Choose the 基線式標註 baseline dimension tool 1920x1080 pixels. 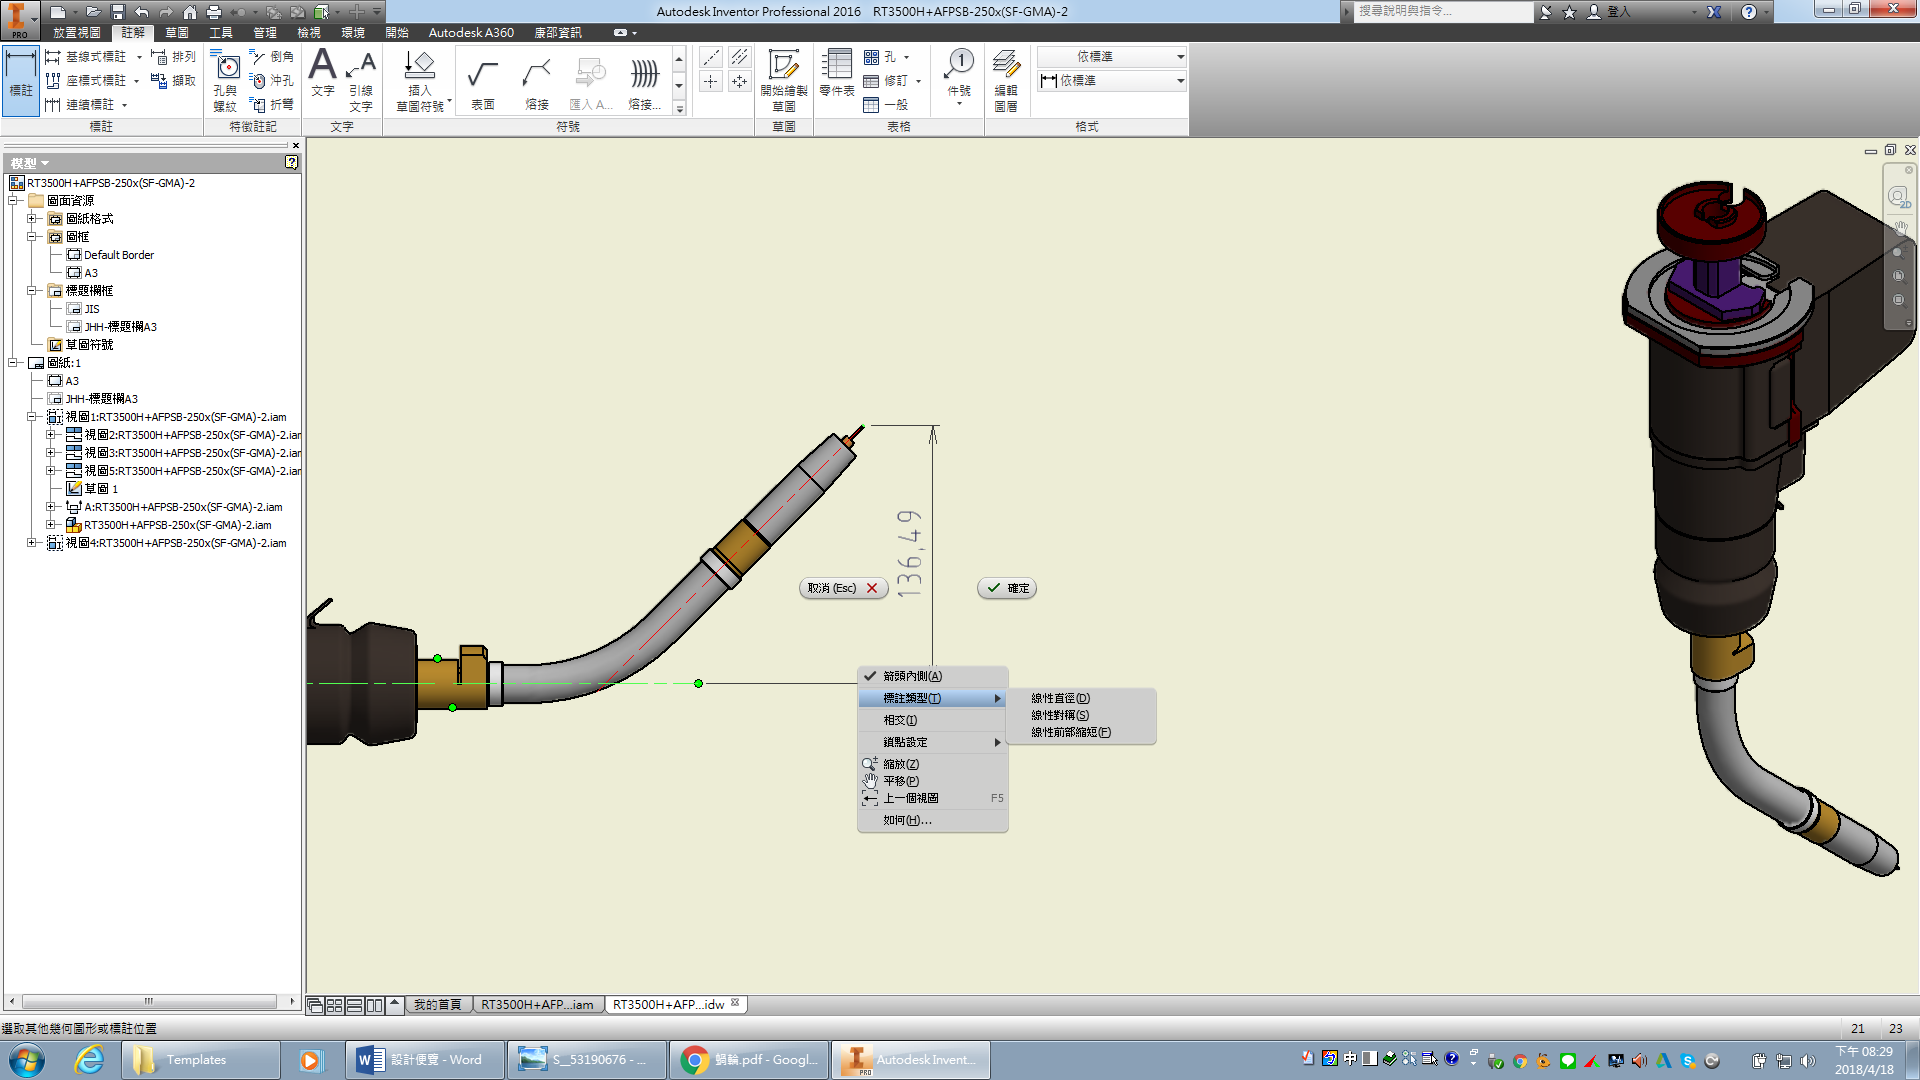click(87, 57)
